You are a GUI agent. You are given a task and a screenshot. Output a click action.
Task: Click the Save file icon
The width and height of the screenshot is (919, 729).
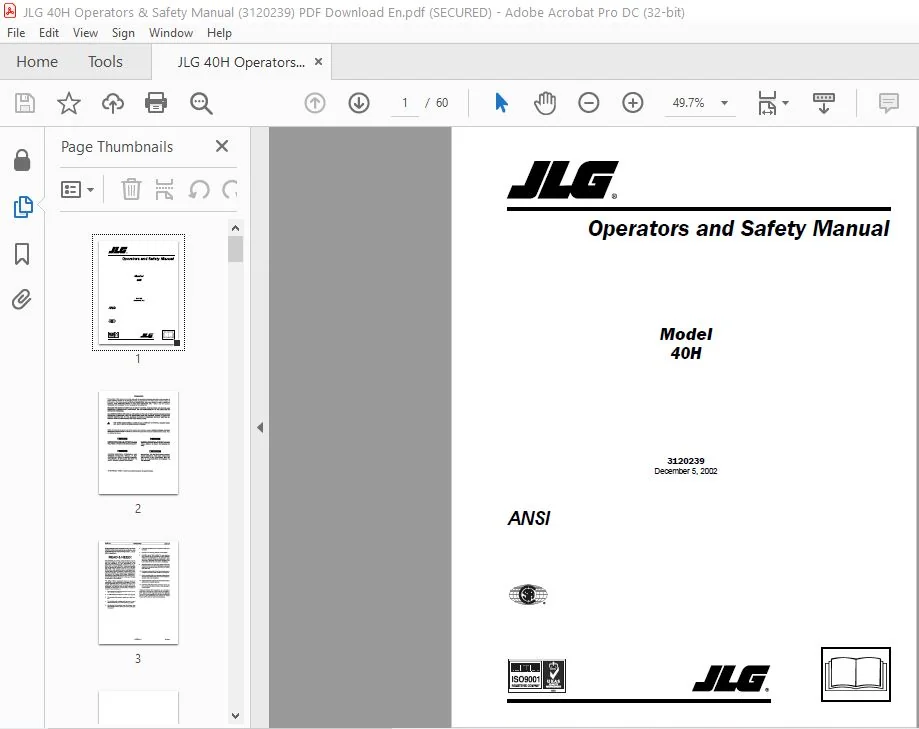[x=25, y=103]
